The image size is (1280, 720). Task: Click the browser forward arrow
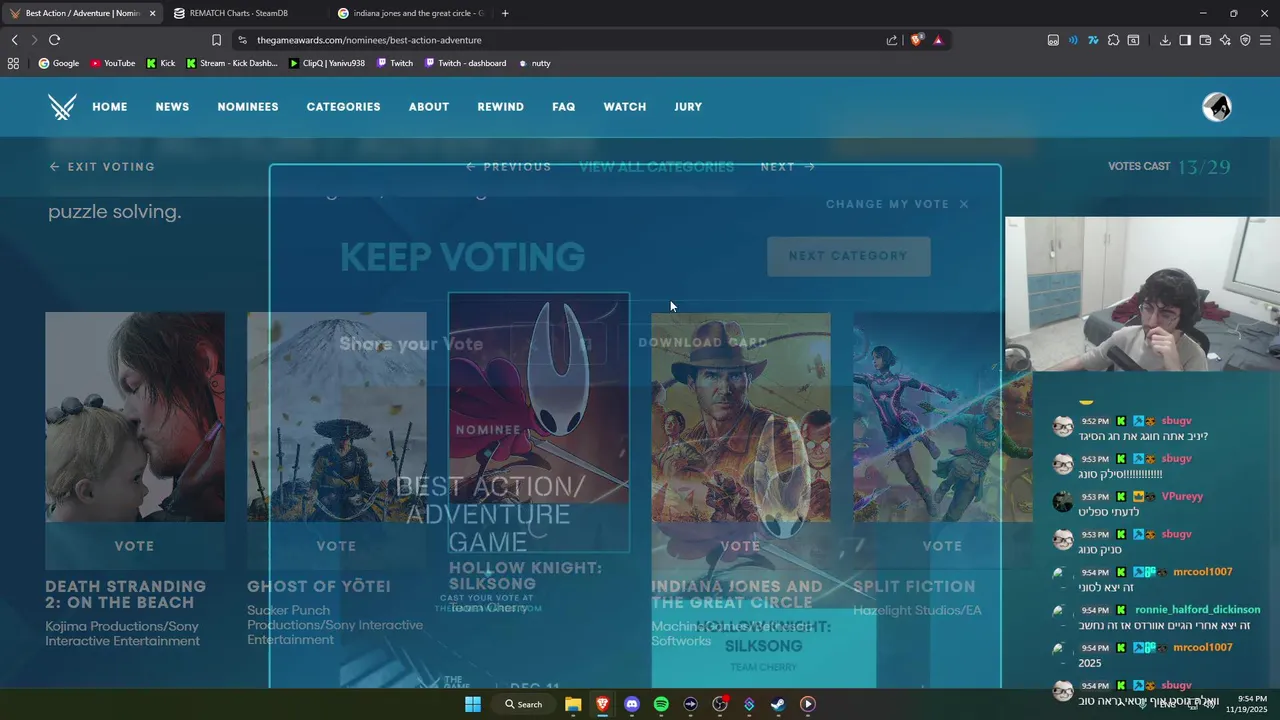click(x=34, y=40)
